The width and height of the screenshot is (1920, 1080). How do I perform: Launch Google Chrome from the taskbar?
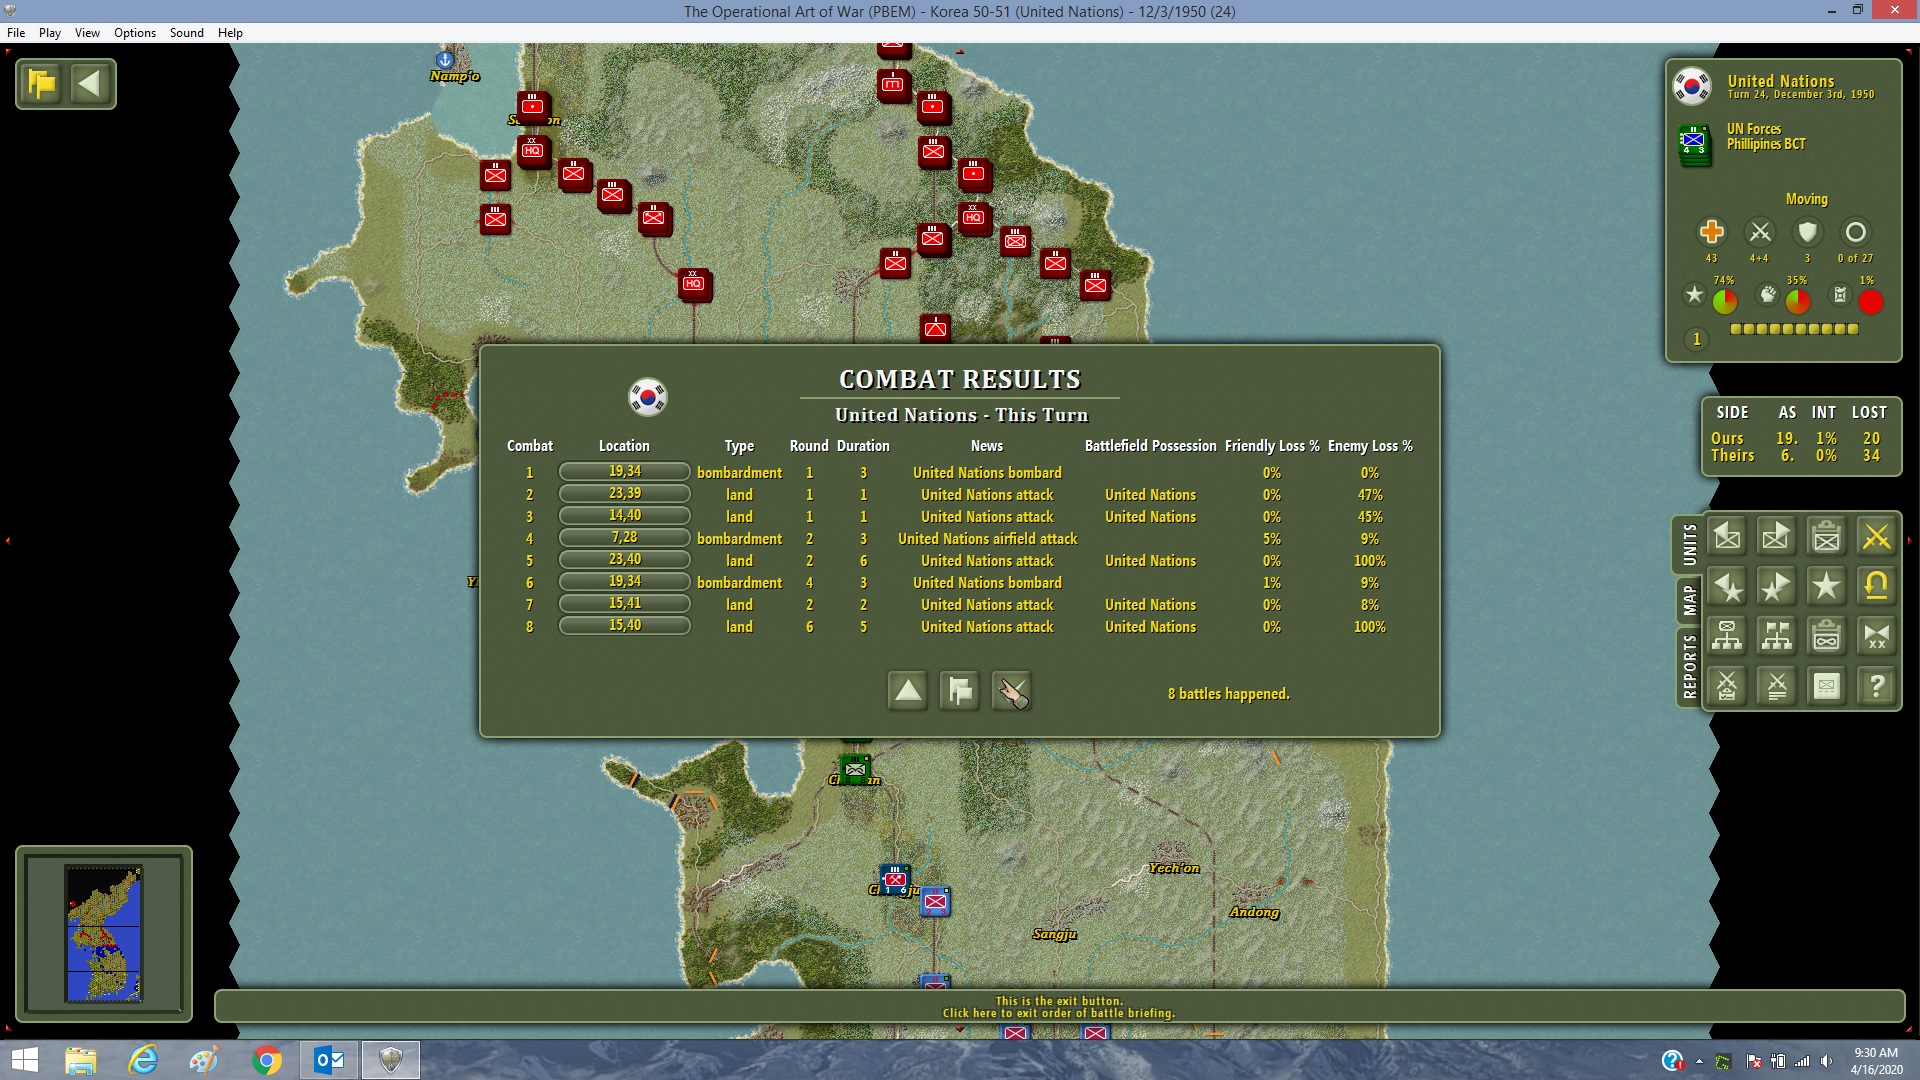pyautogui.click(x=267, y=1060)
